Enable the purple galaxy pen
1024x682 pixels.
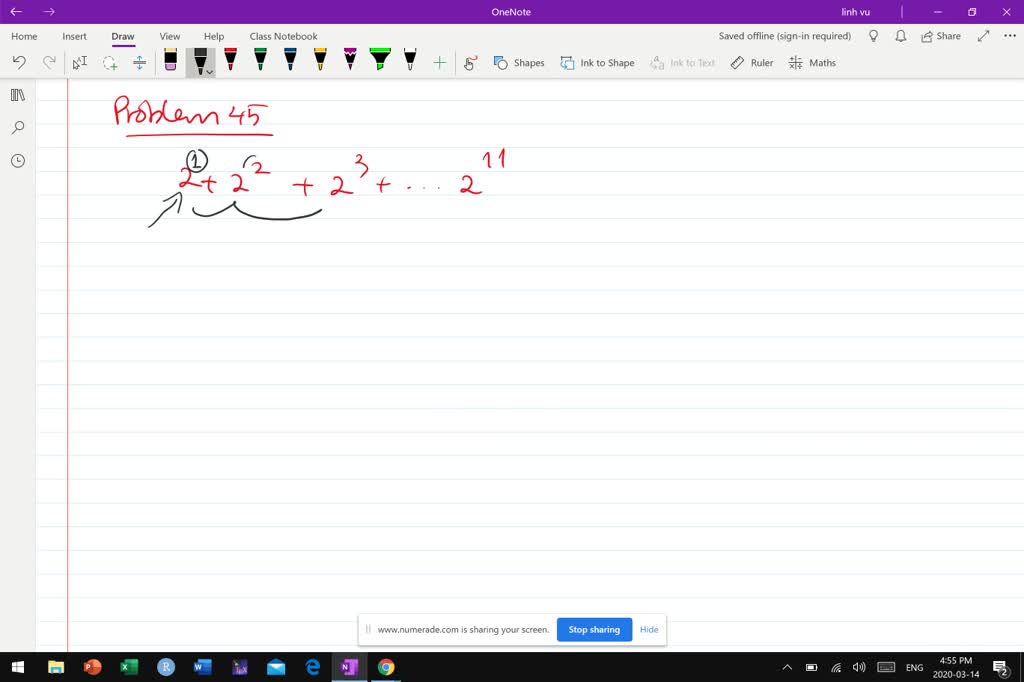350,60
